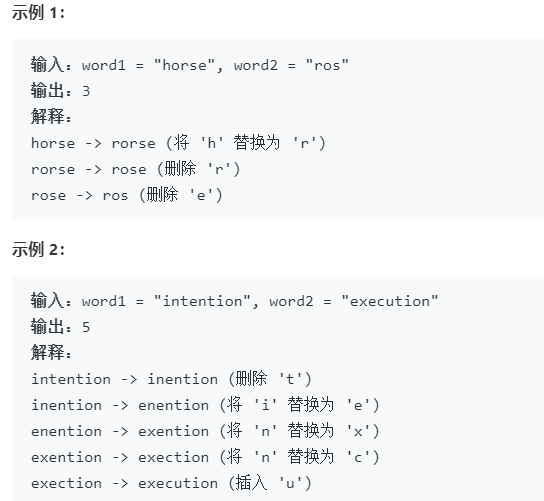This screenshot has height=501, width=544.
Task: Click the word "horse" in the first input line
Action: coord(185,65)
